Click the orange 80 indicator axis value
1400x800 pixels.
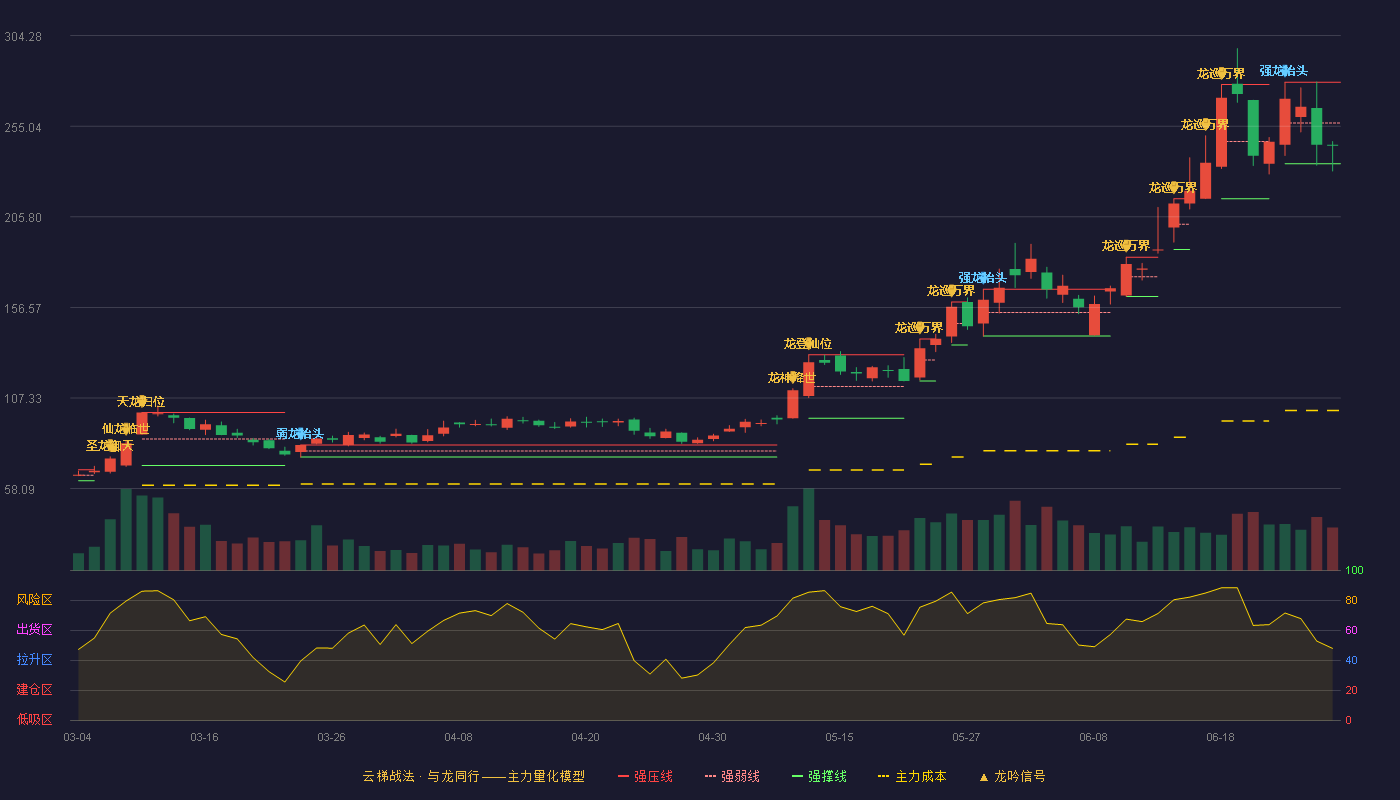[1351, 600]
